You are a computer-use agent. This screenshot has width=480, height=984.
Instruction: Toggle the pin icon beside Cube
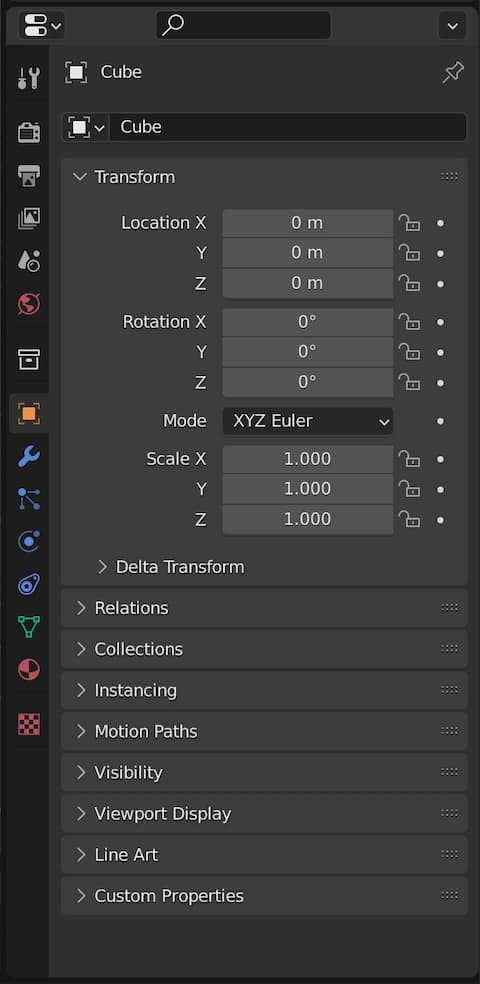tap(452, 73)
